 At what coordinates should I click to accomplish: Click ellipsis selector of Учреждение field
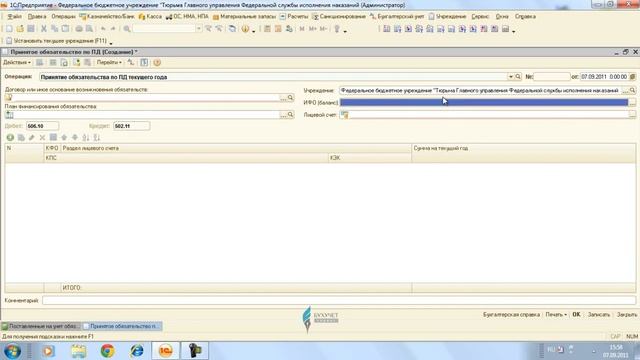tap(625, 90)
